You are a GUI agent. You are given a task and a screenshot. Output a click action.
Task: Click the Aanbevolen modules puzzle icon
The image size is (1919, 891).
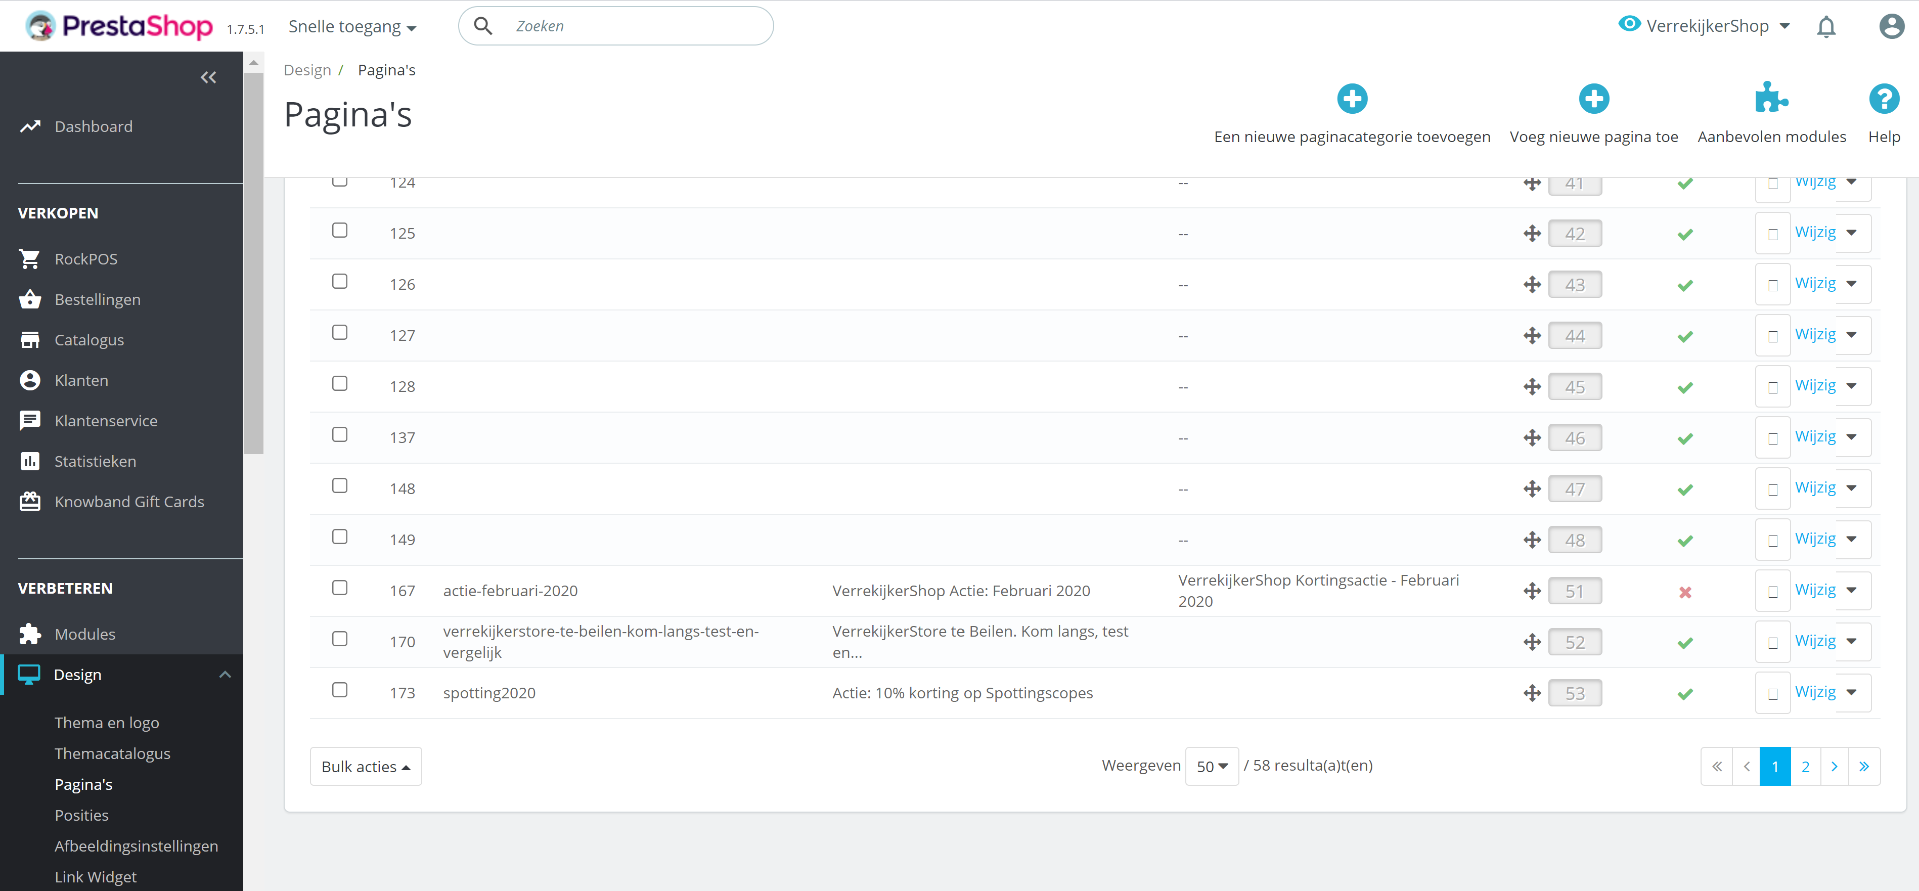tap(1771, 98)
